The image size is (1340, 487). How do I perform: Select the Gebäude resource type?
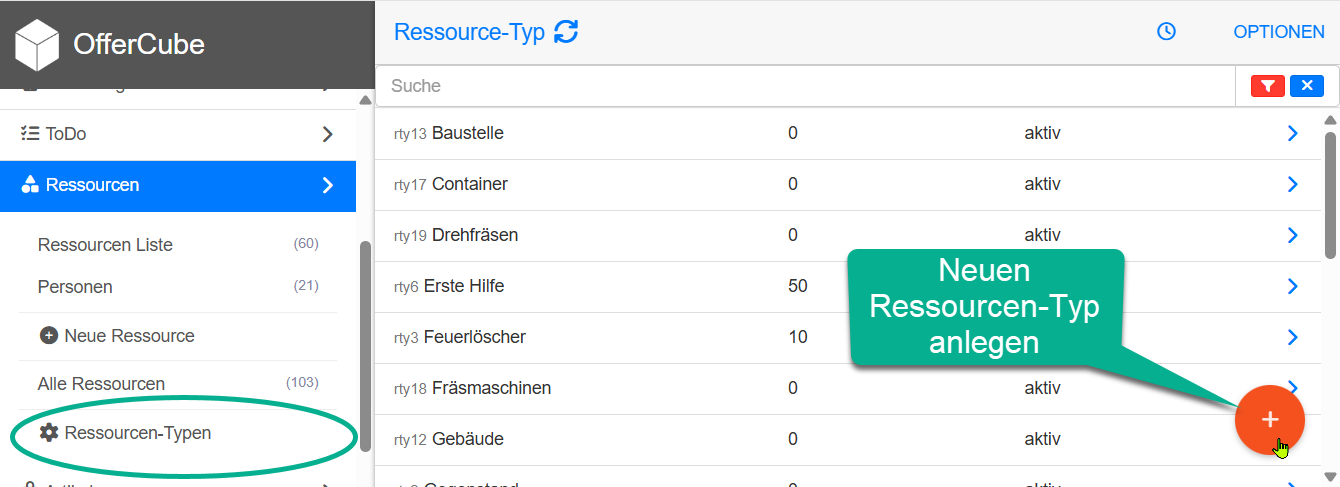(468, 439)
